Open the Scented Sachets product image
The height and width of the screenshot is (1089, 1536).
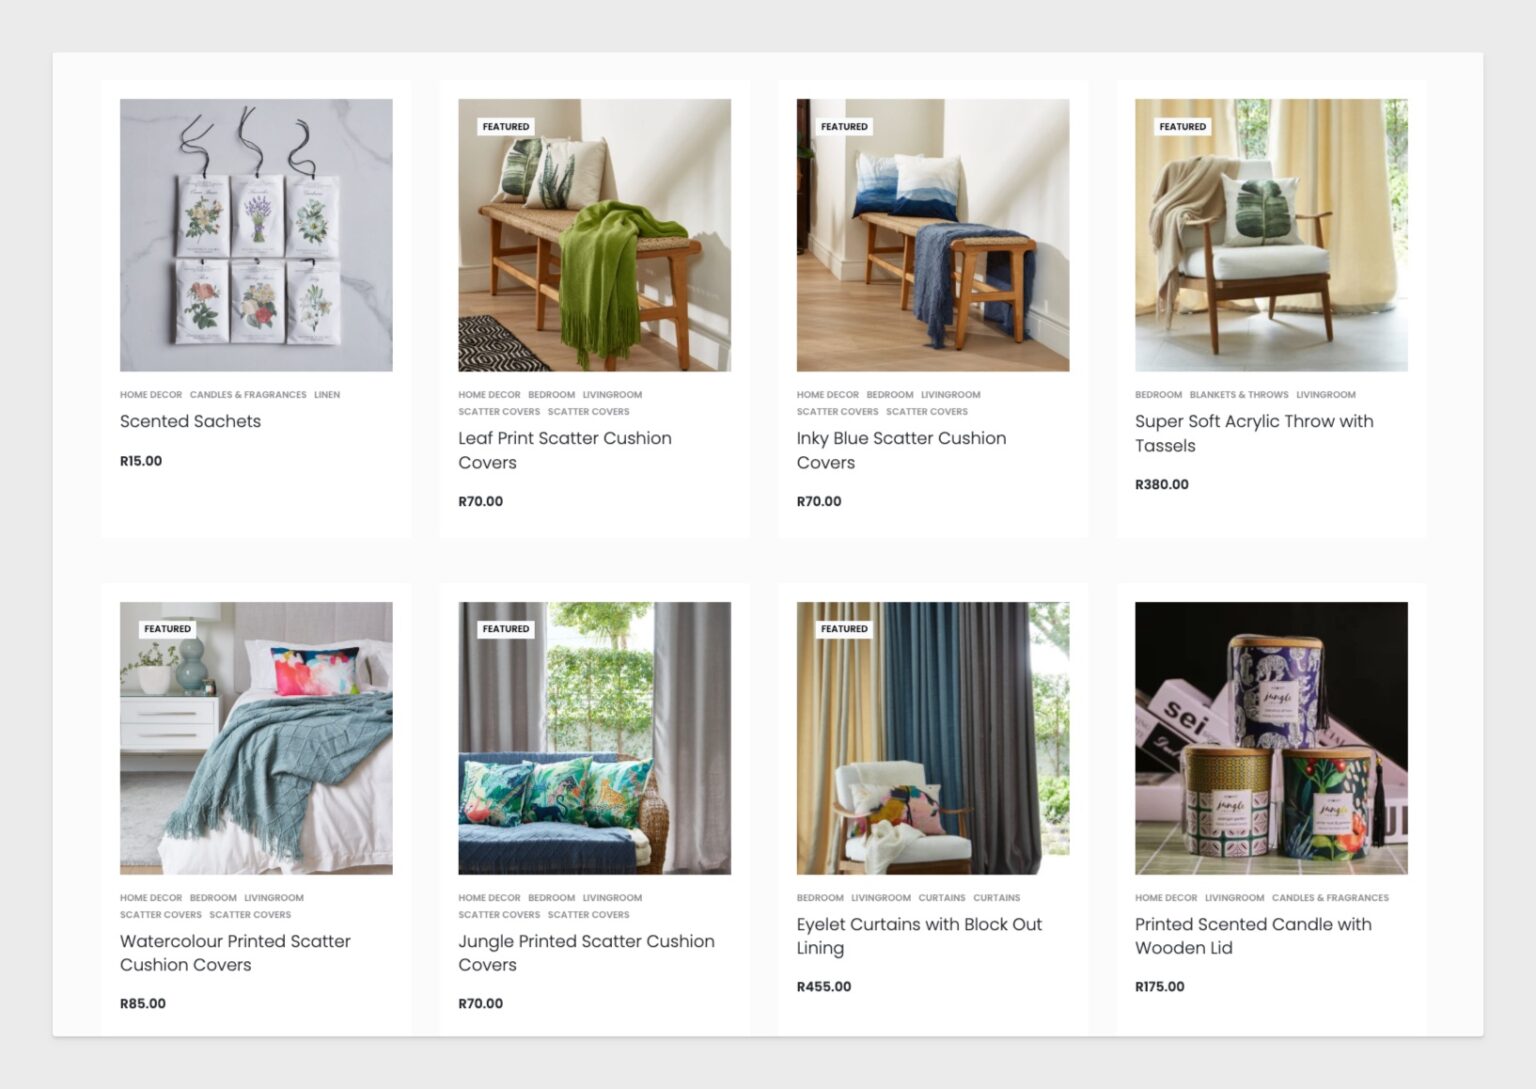256,235
